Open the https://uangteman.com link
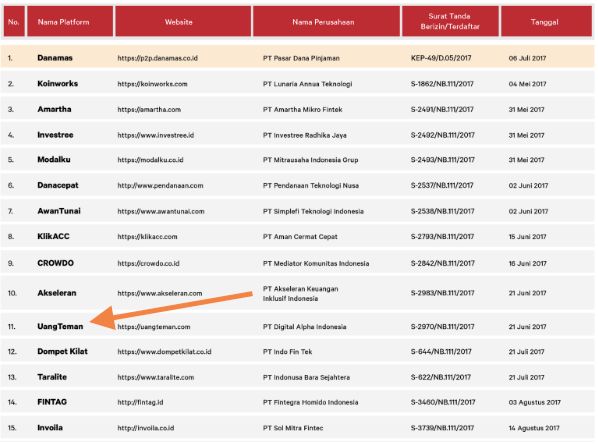 tap(154, 327)
